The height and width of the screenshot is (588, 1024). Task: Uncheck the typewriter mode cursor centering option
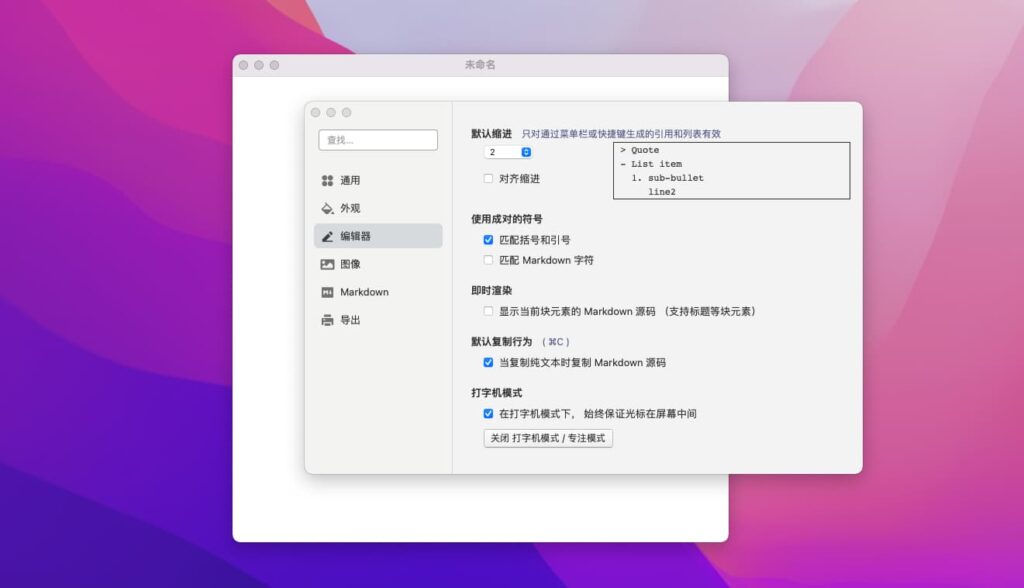coord(488,414)
